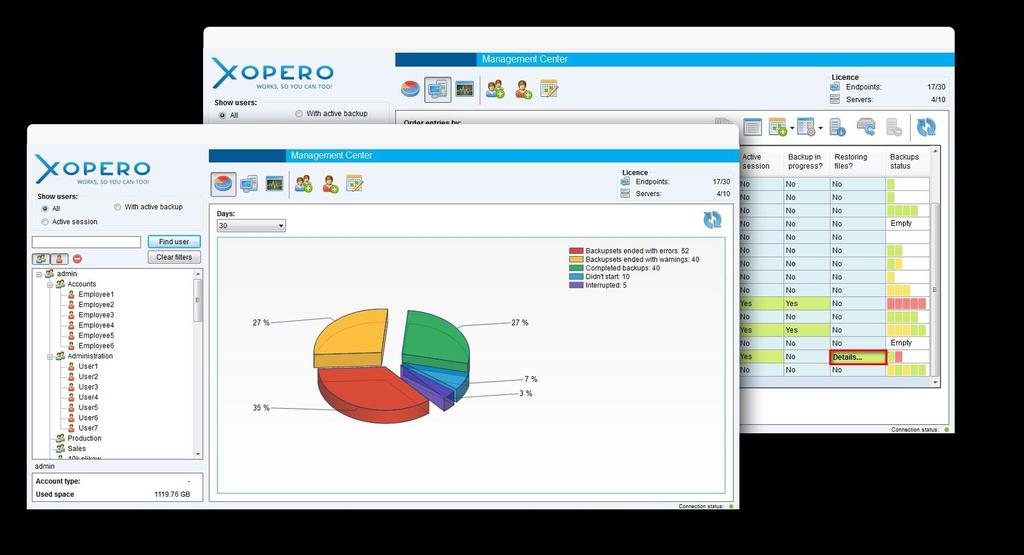Select 'With active backup' radio in front window
This screenshot has height=555, width=1024.
[x=118, y=207]
